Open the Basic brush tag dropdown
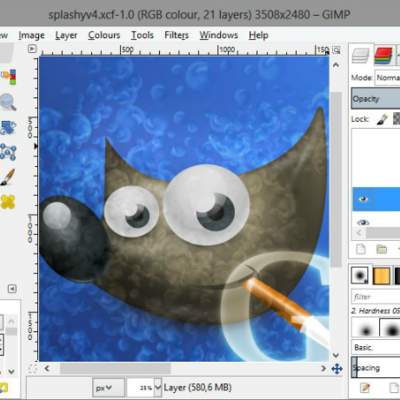 376,347
